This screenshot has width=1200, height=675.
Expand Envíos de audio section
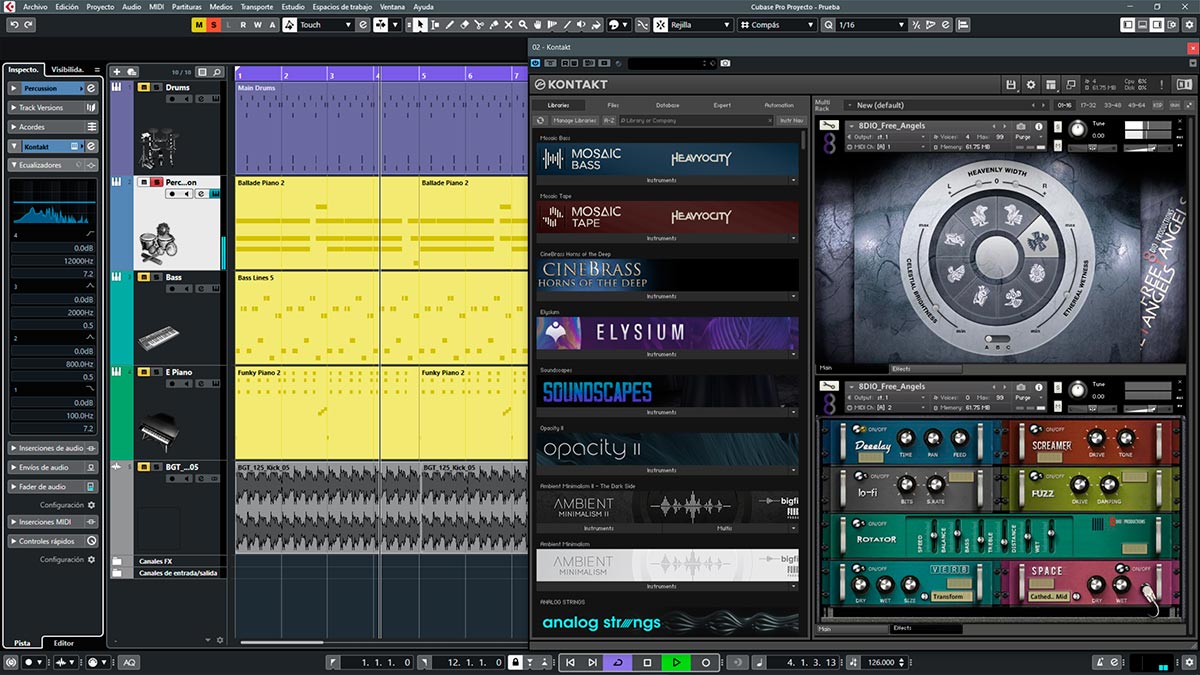coord(52,467)
